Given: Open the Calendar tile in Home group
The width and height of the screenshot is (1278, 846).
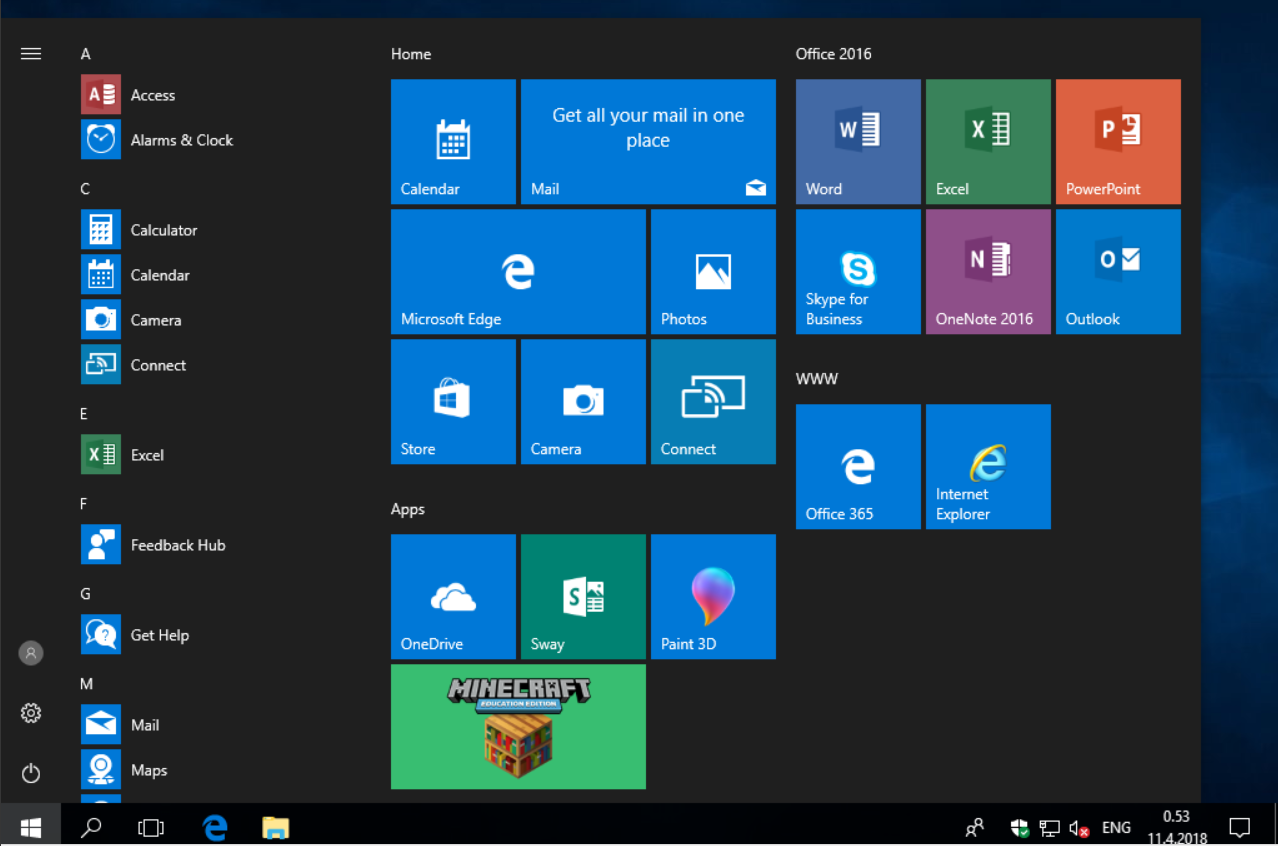Looking at the screenshot, I should point(453,142).
